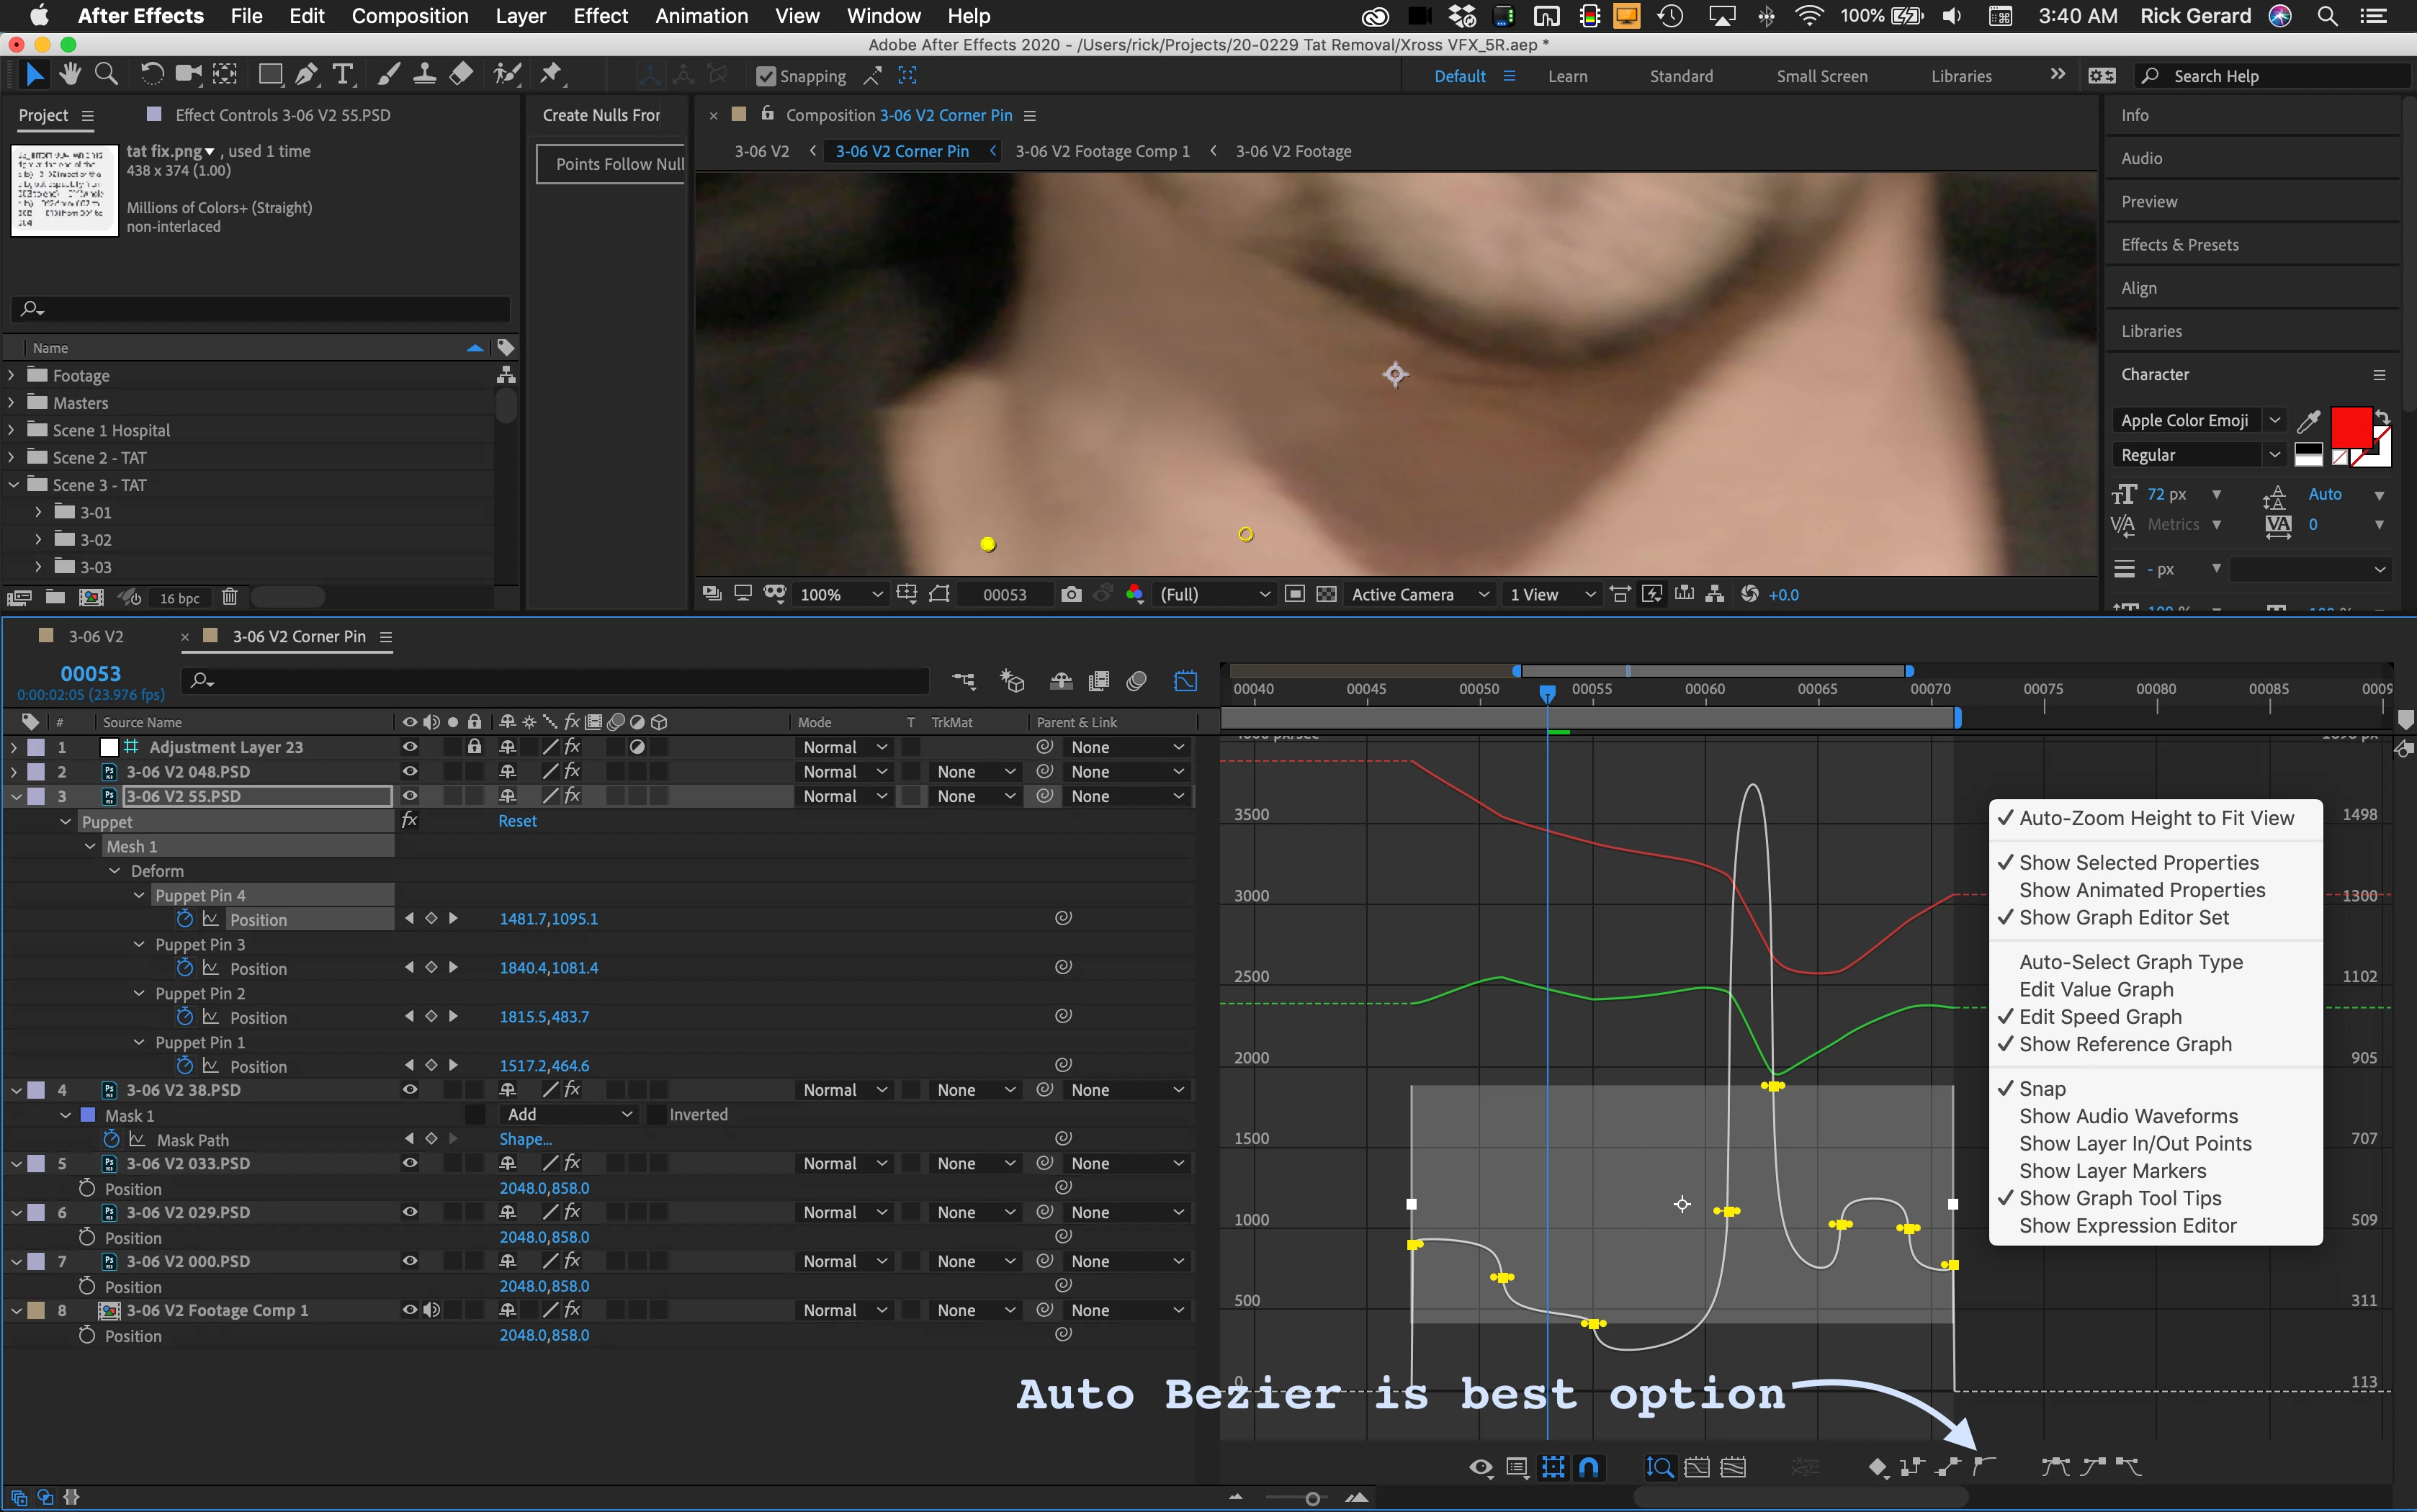The image size is (2417, 1512).
Task: Click Reset for Puppet effect
Action: pyautogui.click(x=517, y=821)
